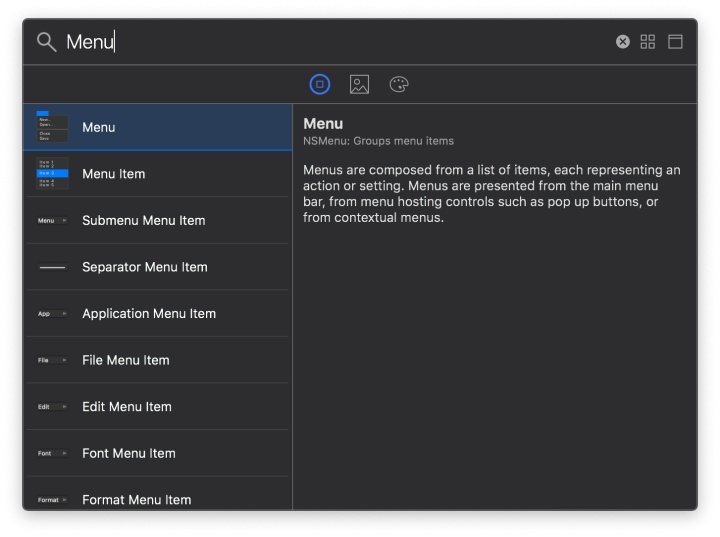The width and height of the screenshot is (720, 537).
Task: Click the Menu Item row thumbnail
Action: click(52, 174)
